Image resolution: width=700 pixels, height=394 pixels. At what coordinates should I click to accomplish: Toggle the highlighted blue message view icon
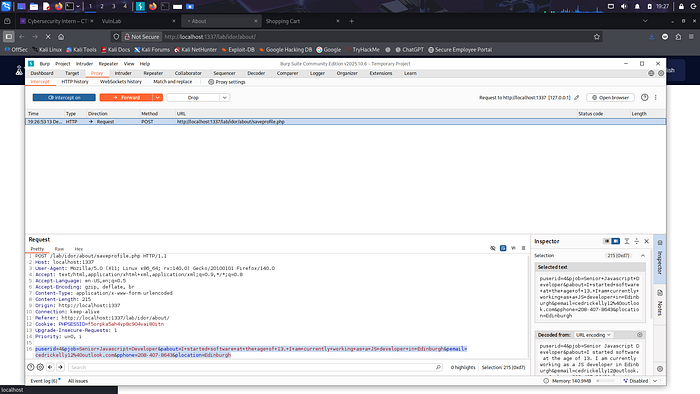pos(503,248)
